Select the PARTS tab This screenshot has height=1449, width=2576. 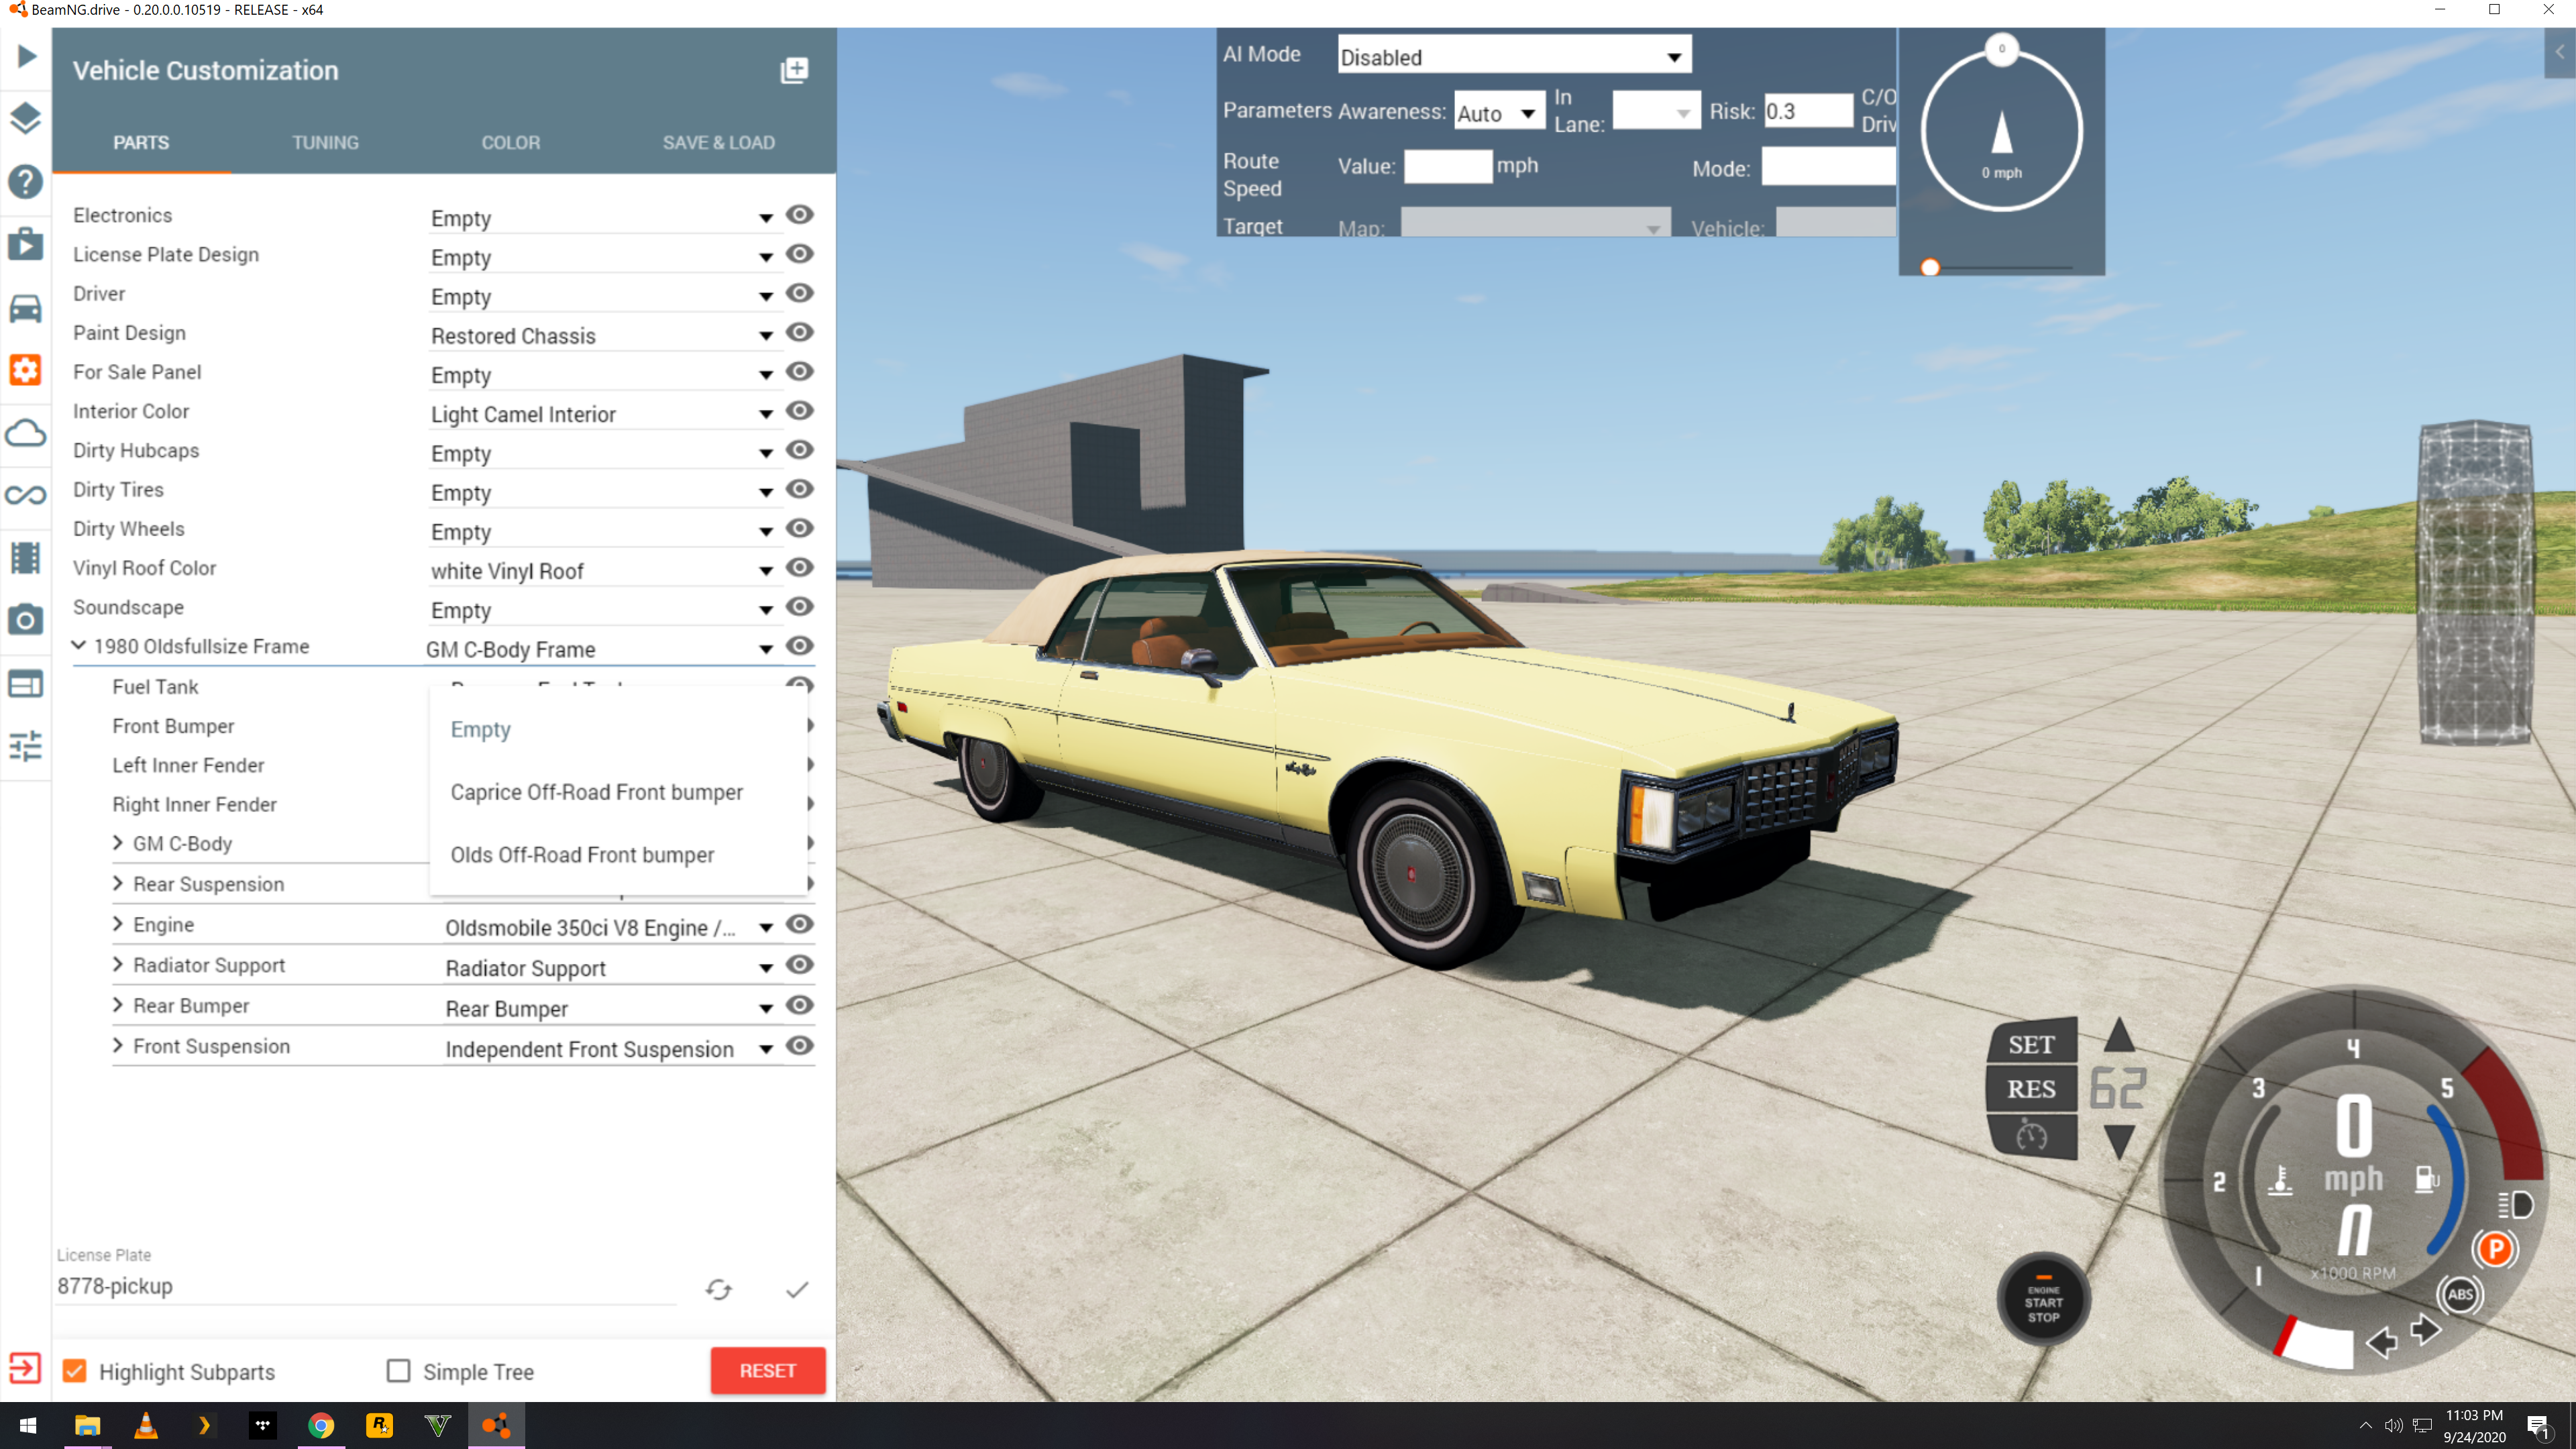tap(141, 142)
